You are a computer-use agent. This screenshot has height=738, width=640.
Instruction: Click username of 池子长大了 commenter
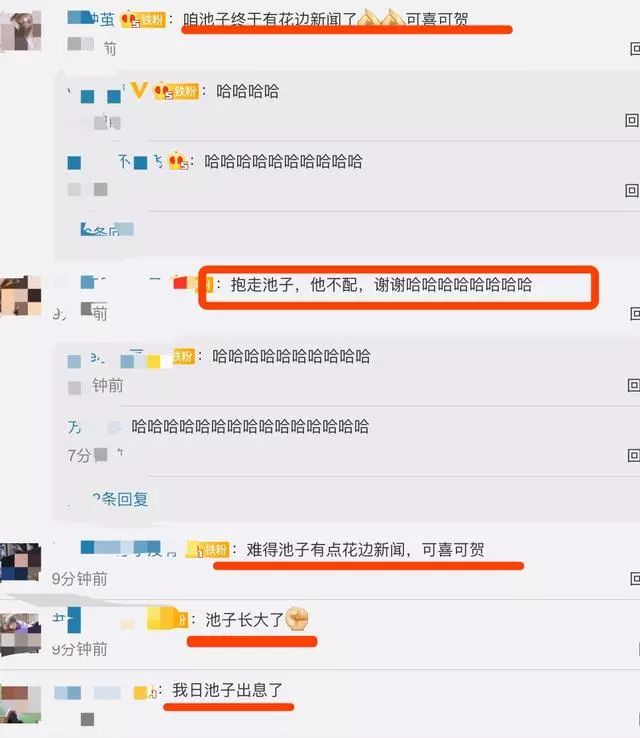pyautogui.click(x=66, y=620)
